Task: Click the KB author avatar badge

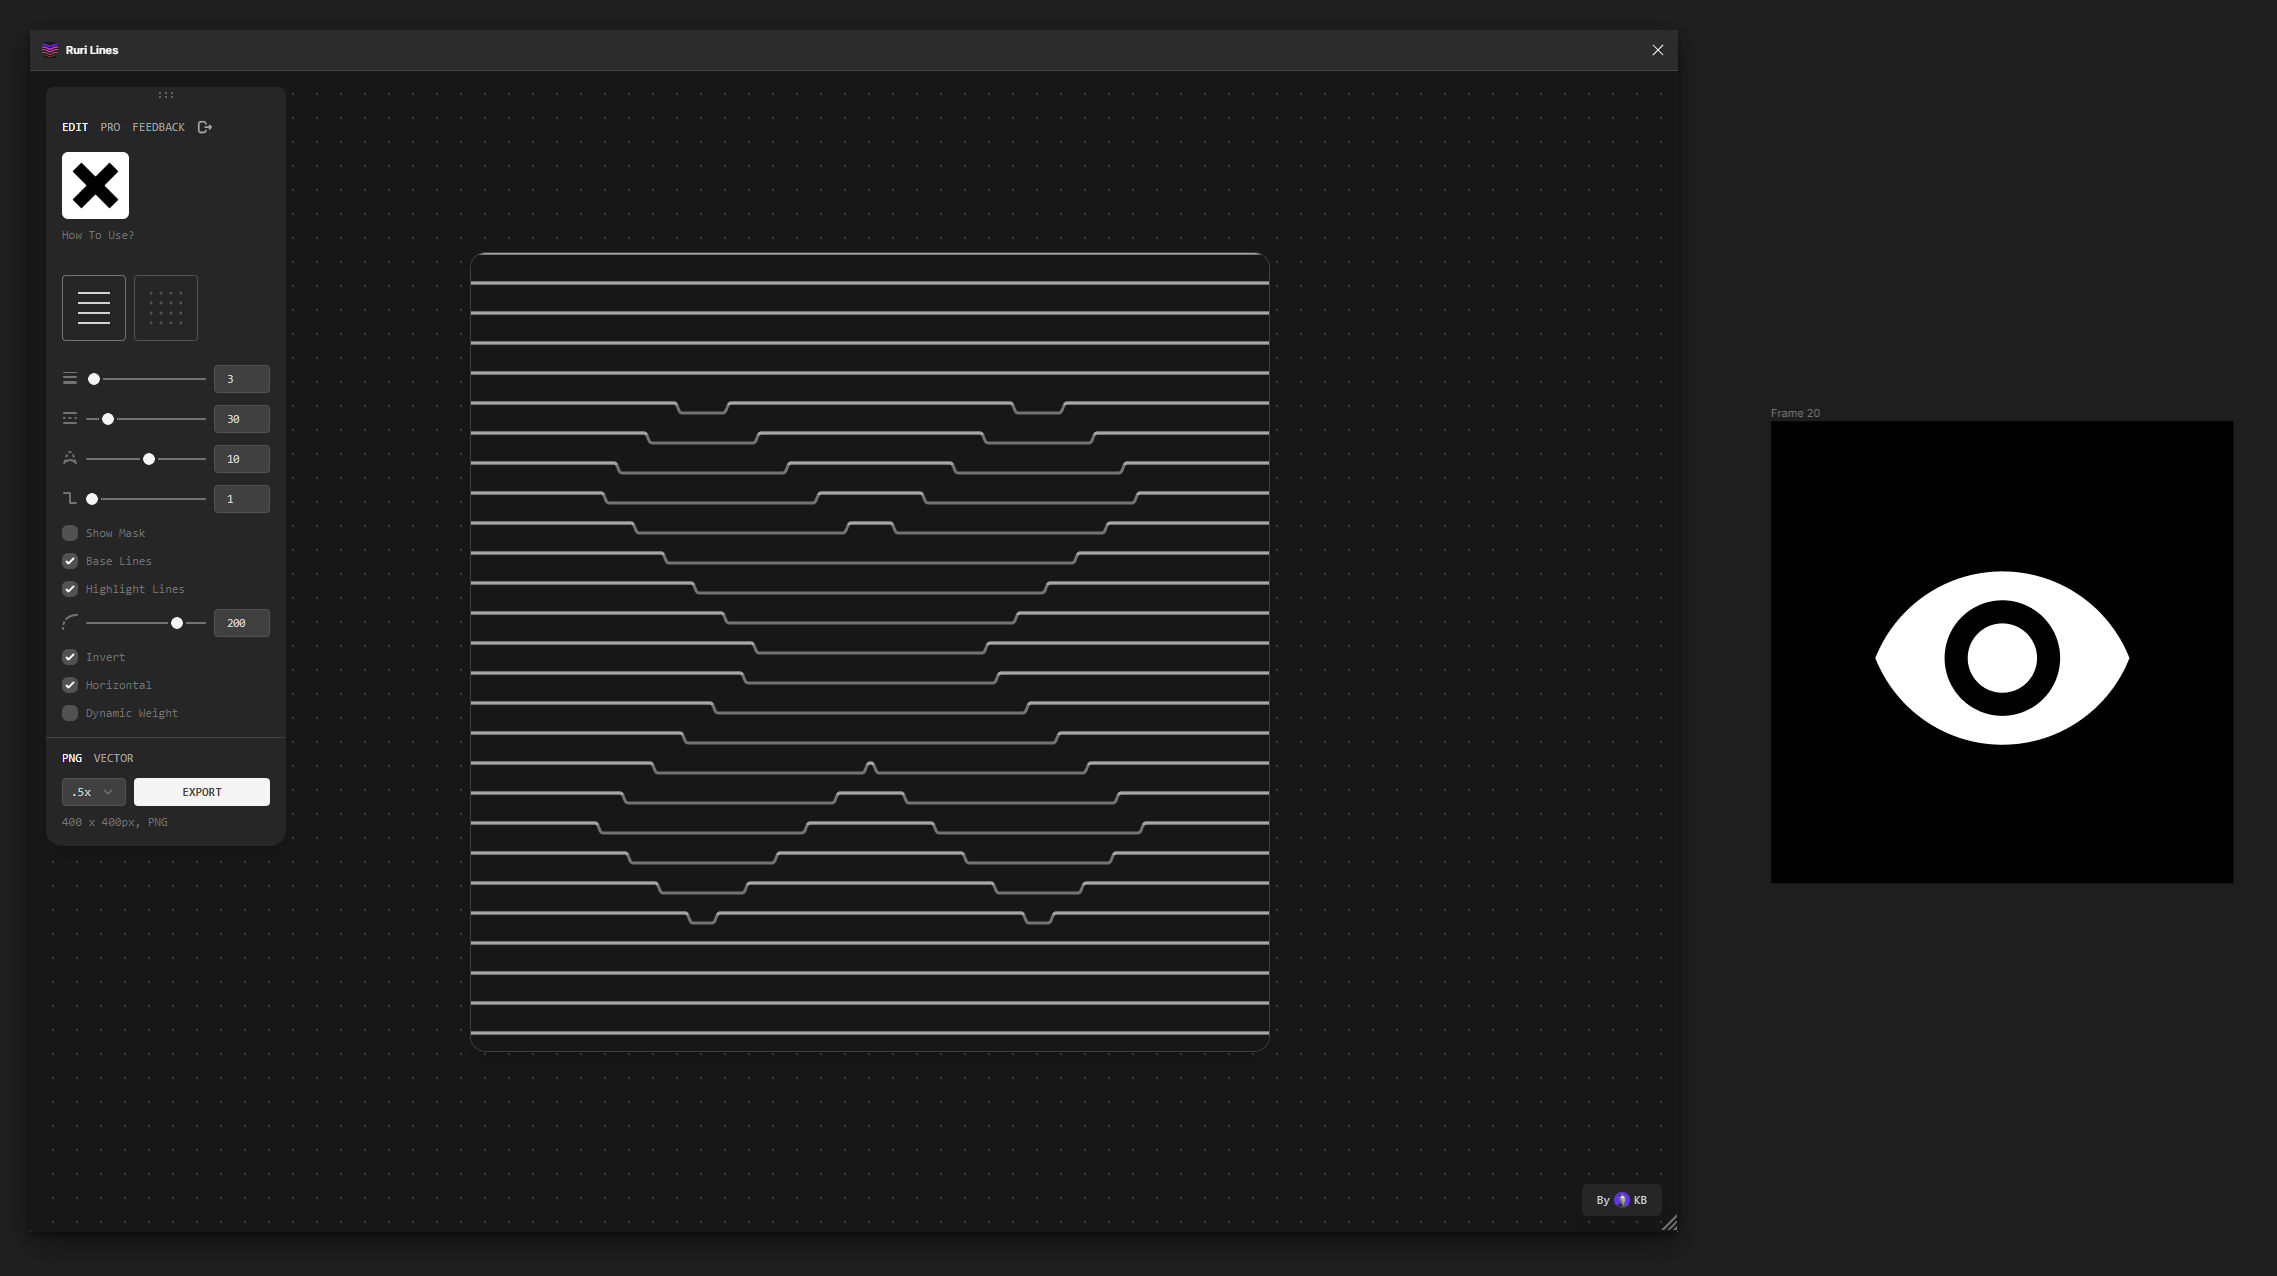Action: click(x=1622, y=1200)
